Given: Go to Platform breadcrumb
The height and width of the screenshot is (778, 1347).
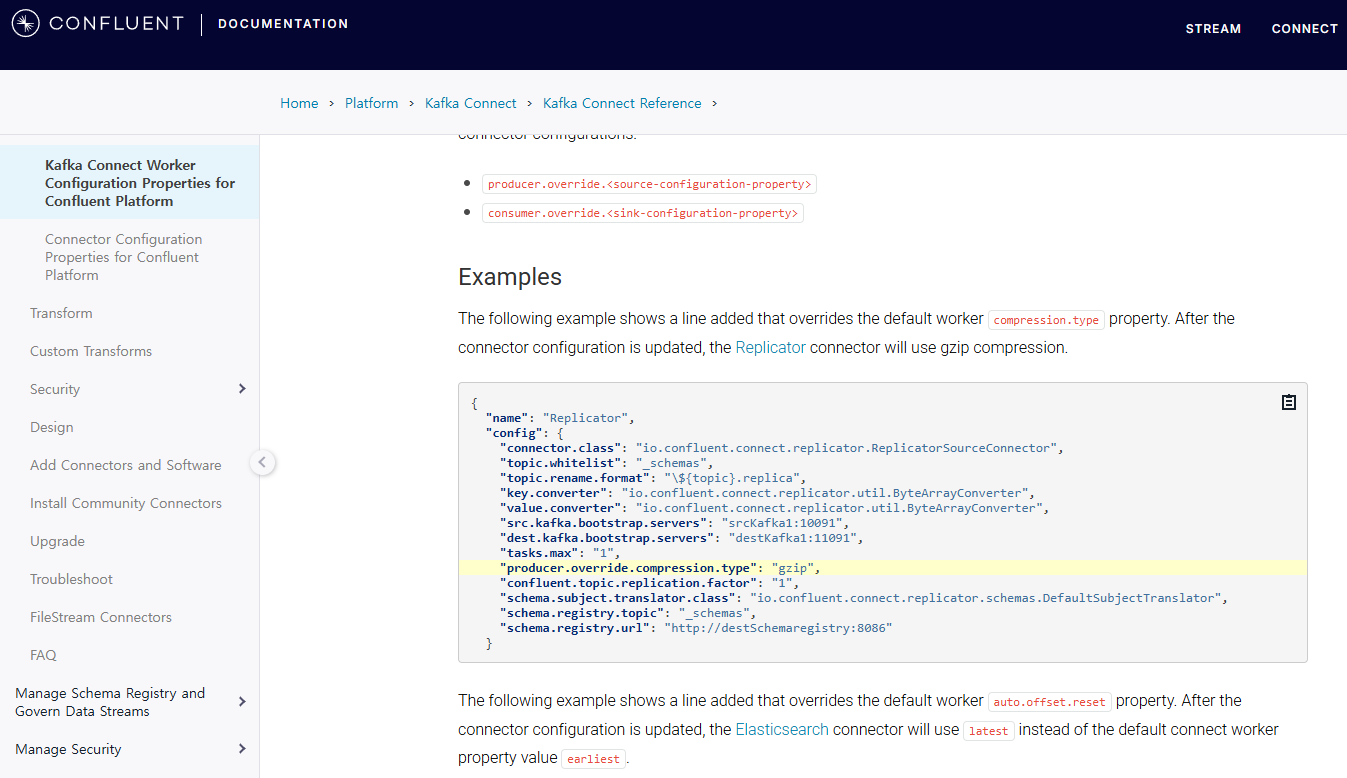Looking at the screenshot, I should coord(371,103).
